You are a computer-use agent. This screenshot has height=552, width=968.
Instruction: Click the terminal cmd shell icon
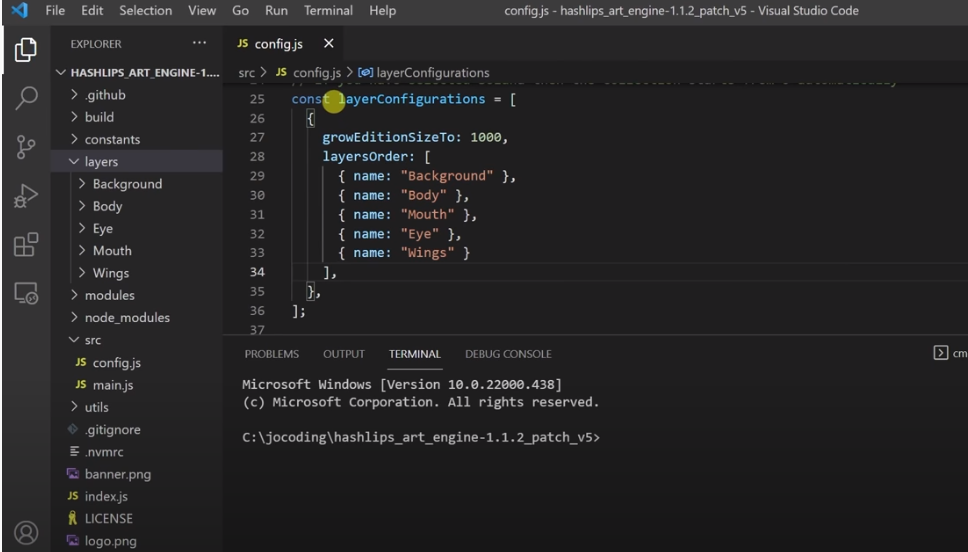(940, 353)
